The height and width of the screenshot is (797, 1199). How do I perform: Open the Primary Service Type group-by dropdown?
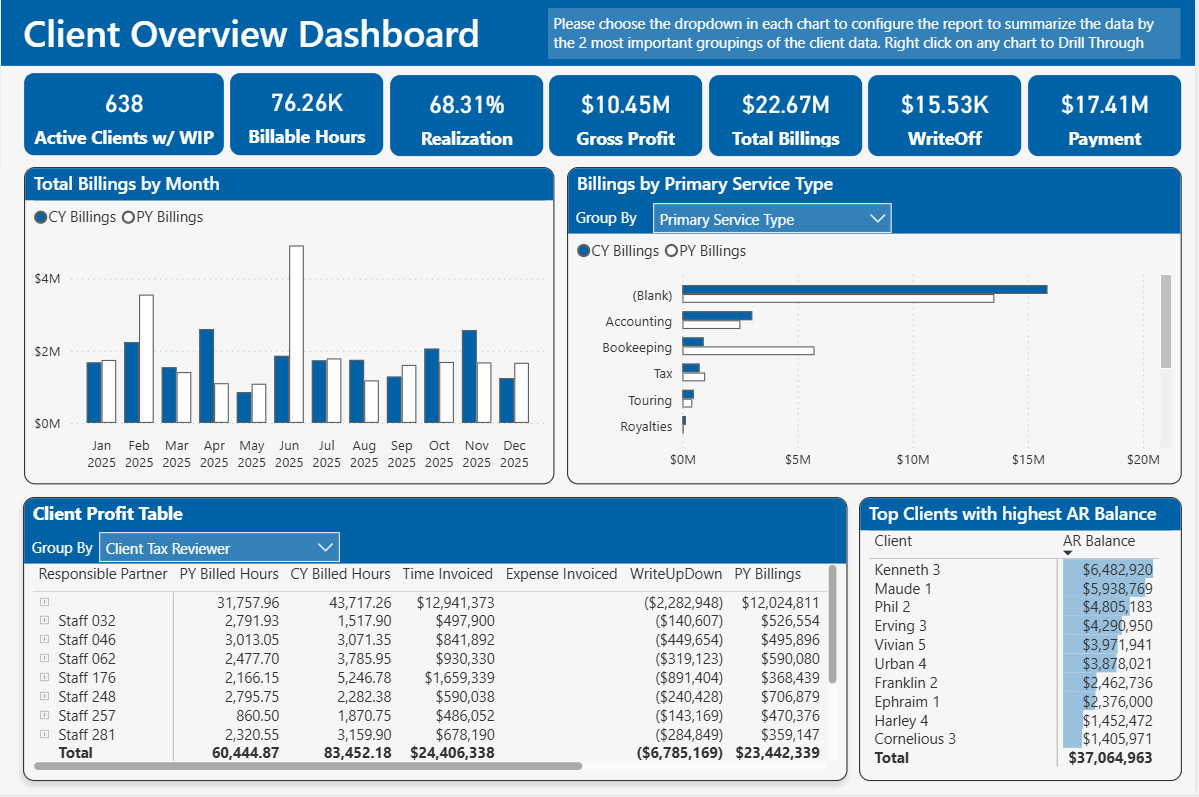click(772, 219)
